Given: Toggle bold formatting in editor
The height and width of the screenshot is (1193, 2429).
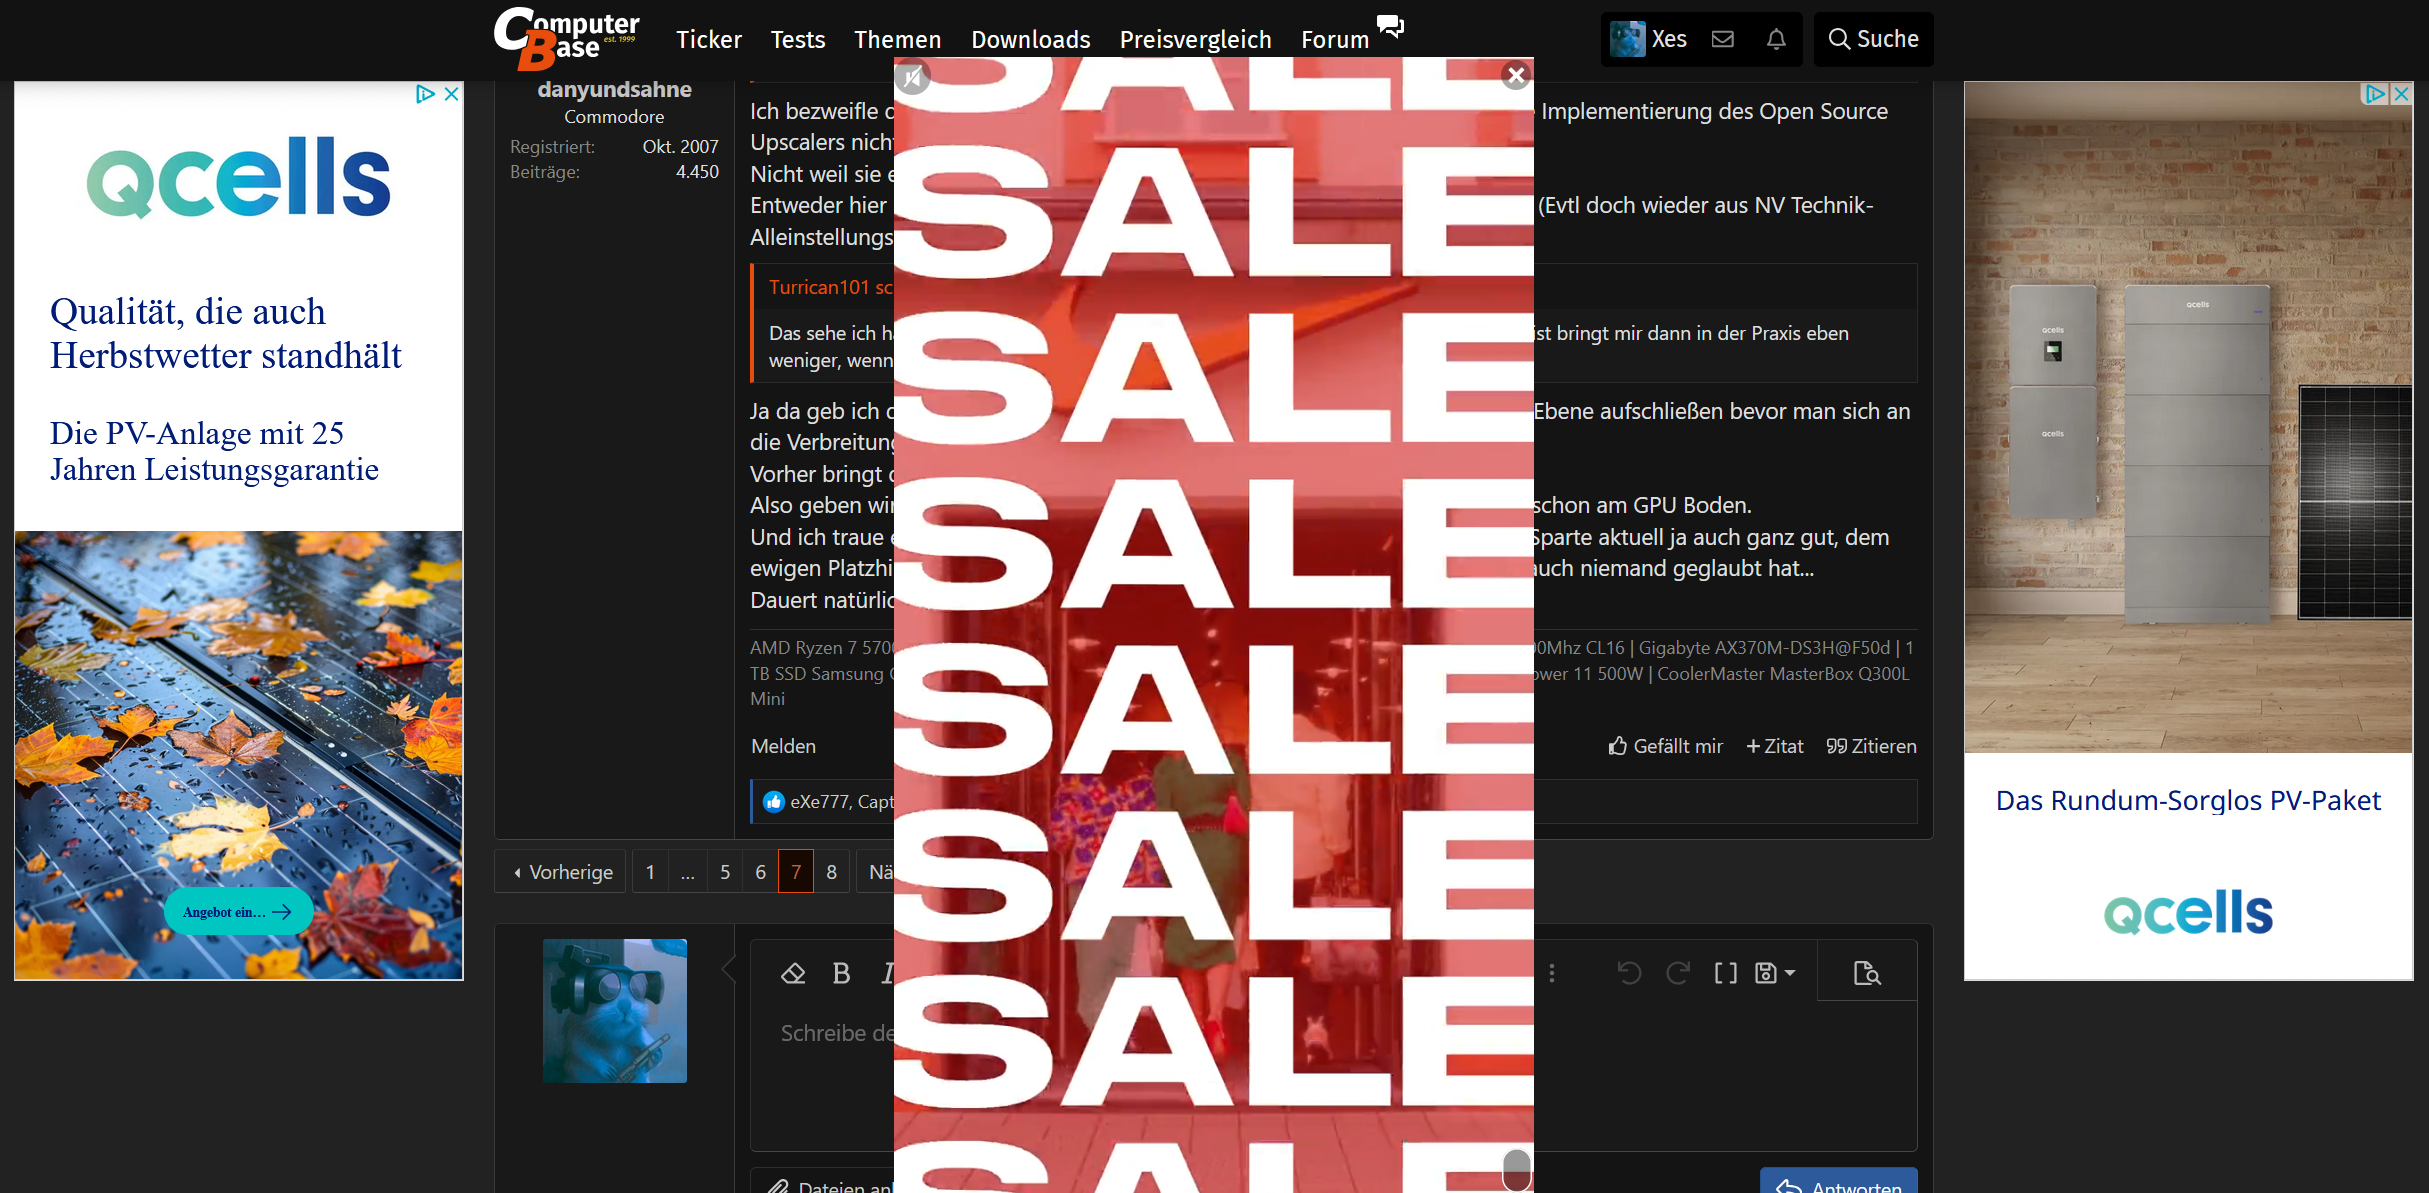Looking at the screenshot, I should [841, 973].
